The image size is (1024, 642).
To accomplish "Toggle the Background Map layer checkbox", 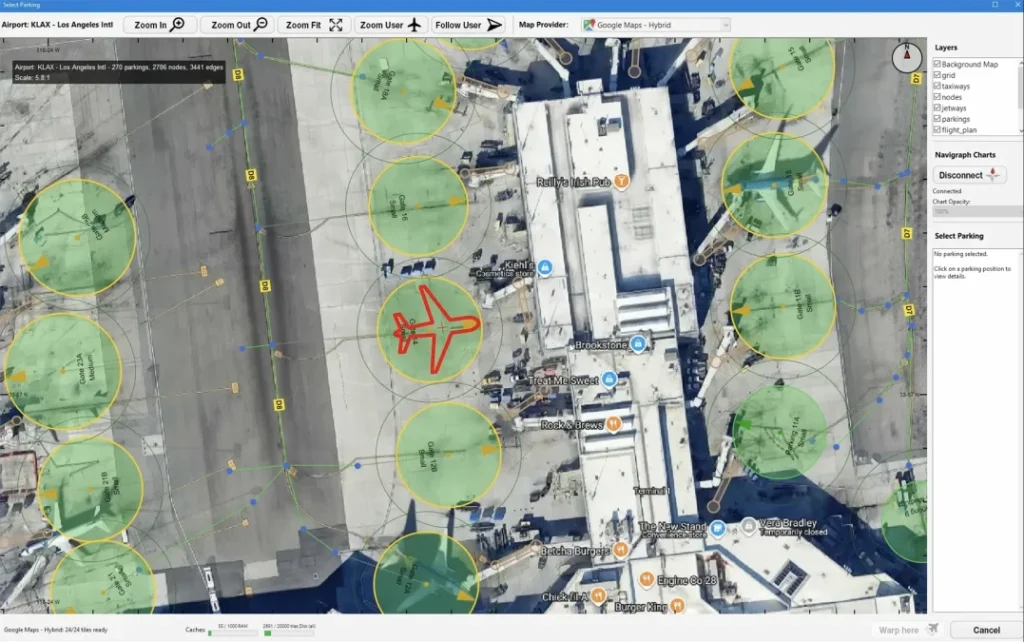I will coord(936,64).
